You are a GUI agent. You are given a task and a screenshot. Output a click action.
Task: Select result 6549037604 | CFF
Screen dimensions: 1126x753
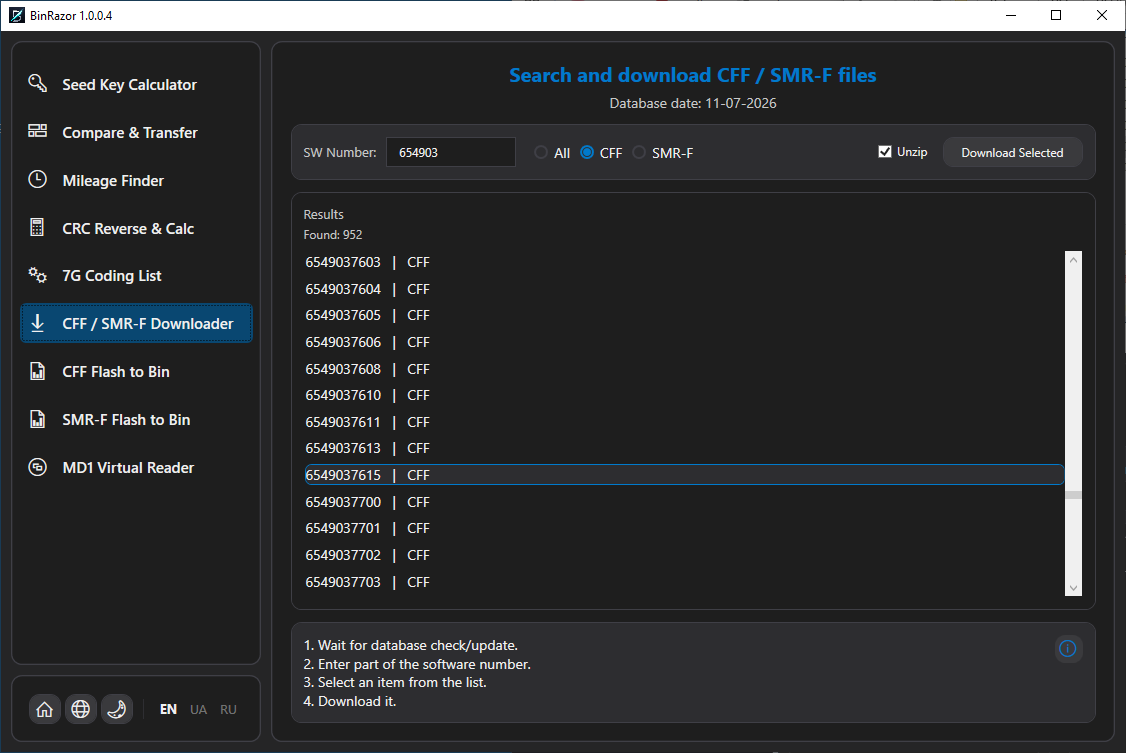pyautogui.click(x=684, y=289)
